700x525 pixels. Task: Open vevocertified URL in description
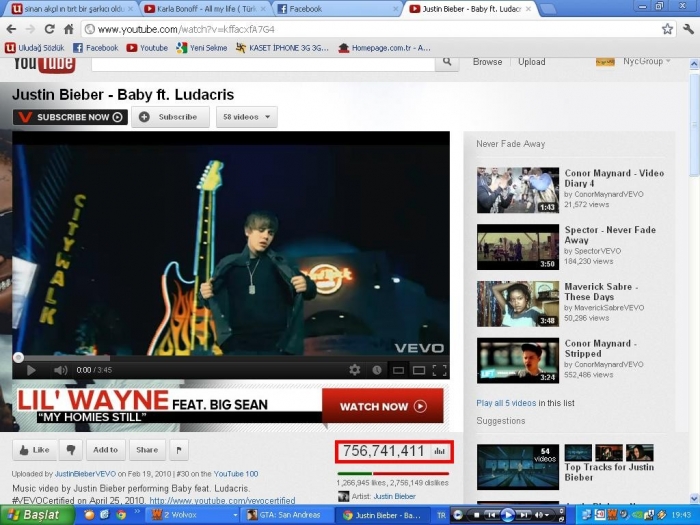(222, 500)
